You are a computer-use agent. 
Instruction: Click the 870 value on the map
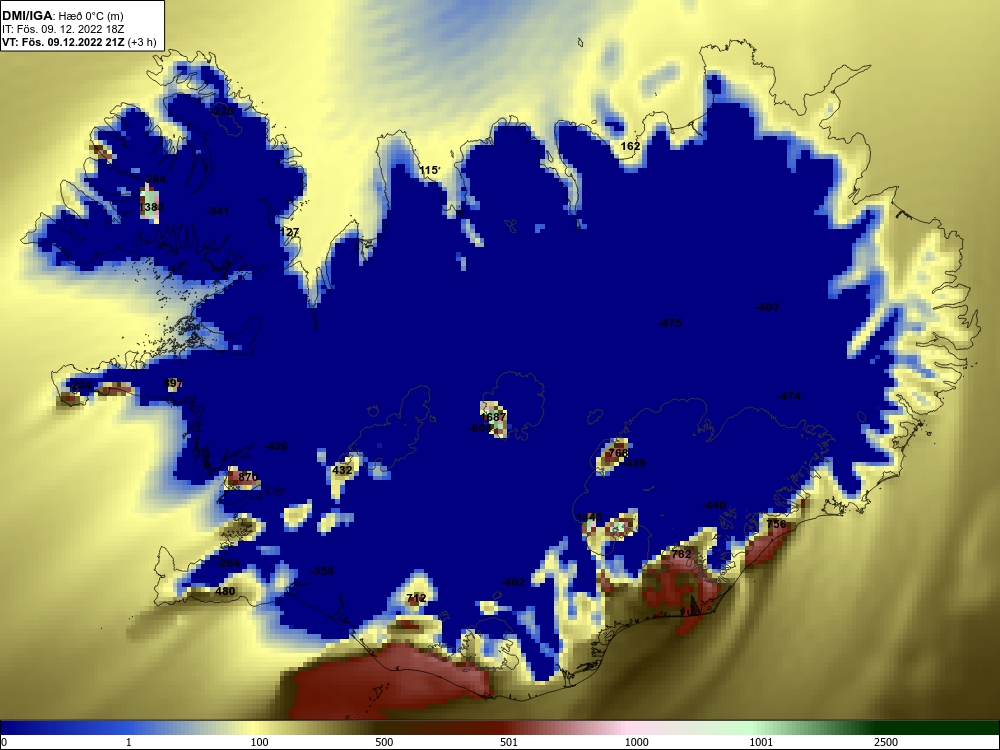click(x=248, y=476)
